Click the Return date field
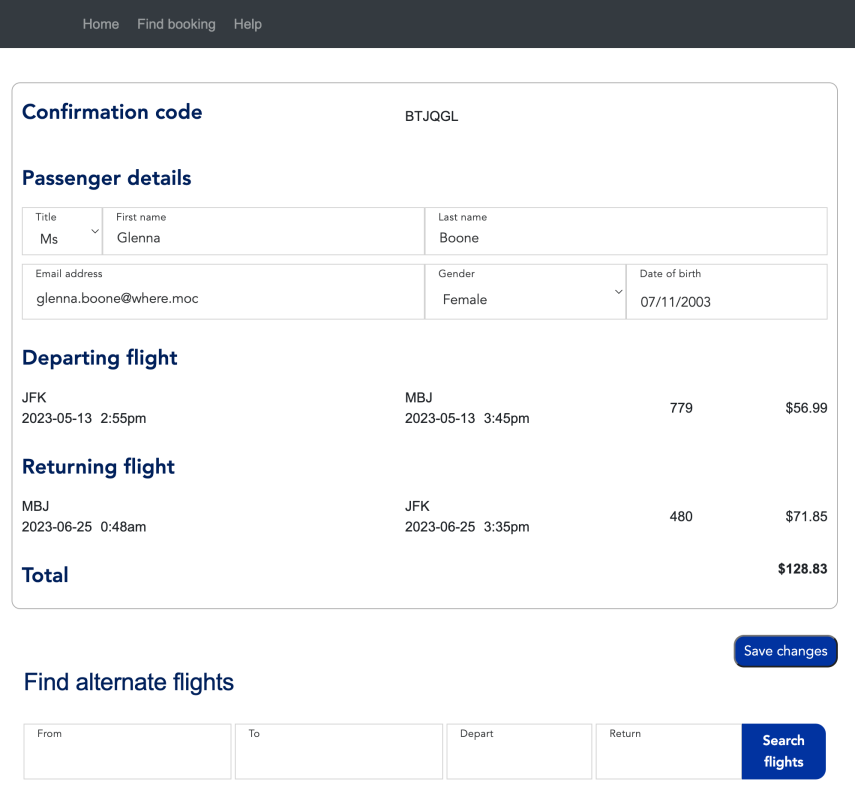 668,758
